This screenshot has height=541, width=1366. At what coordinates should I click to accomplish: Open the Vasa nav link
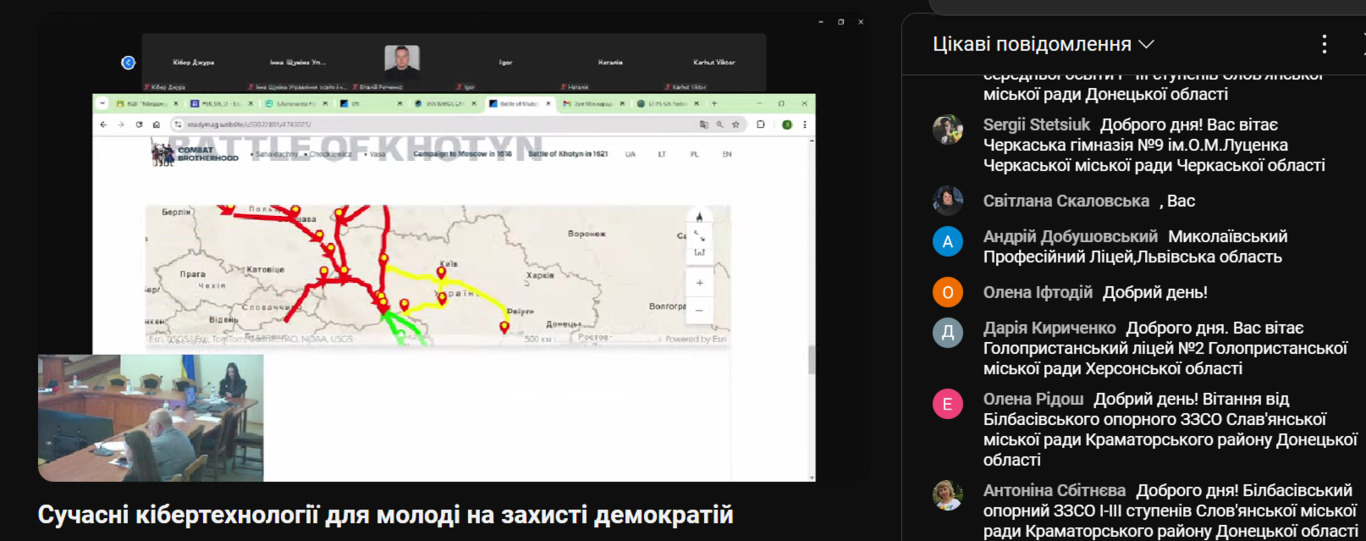pos(376,155)
